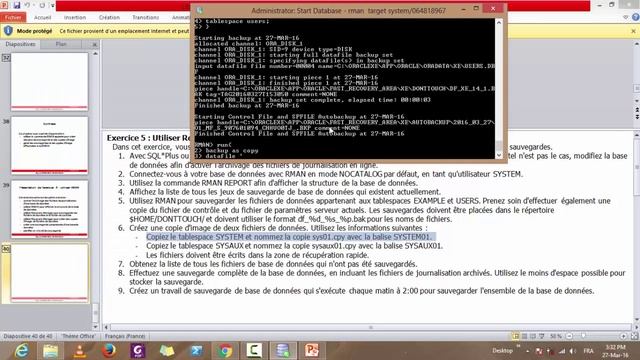The width and height of the screenshot is (640, 360).
Task: Collapse the ribbon with the chevron icon
Action: coord(625,17)
